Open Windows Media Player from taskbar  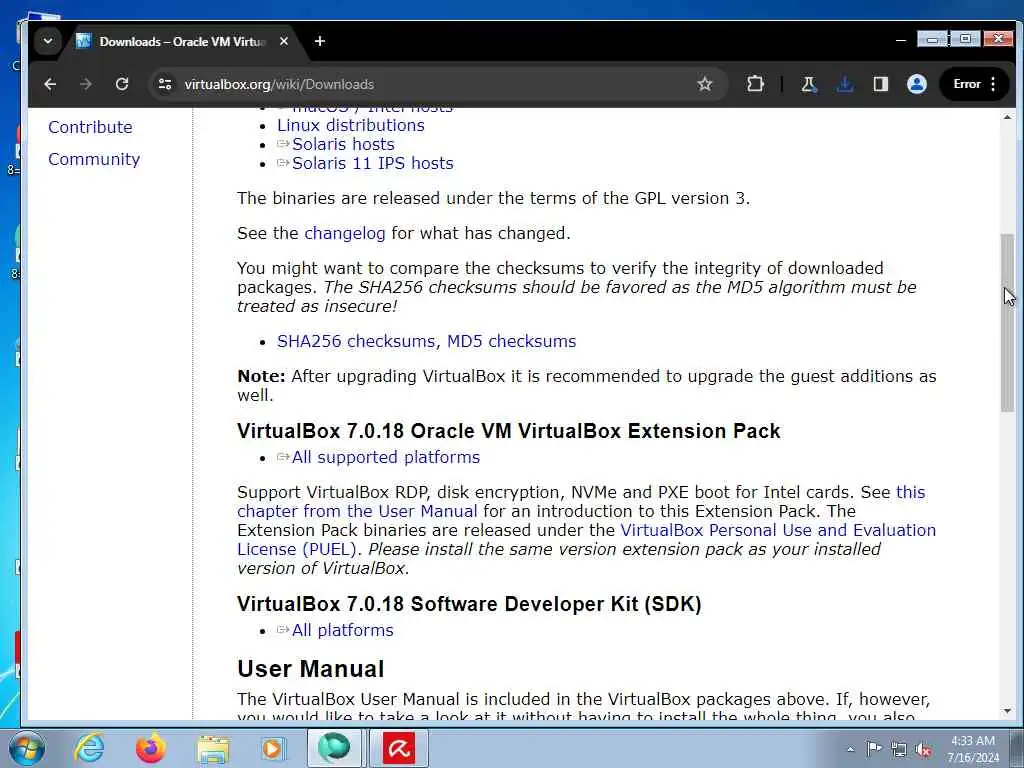(x=272, y=748)
